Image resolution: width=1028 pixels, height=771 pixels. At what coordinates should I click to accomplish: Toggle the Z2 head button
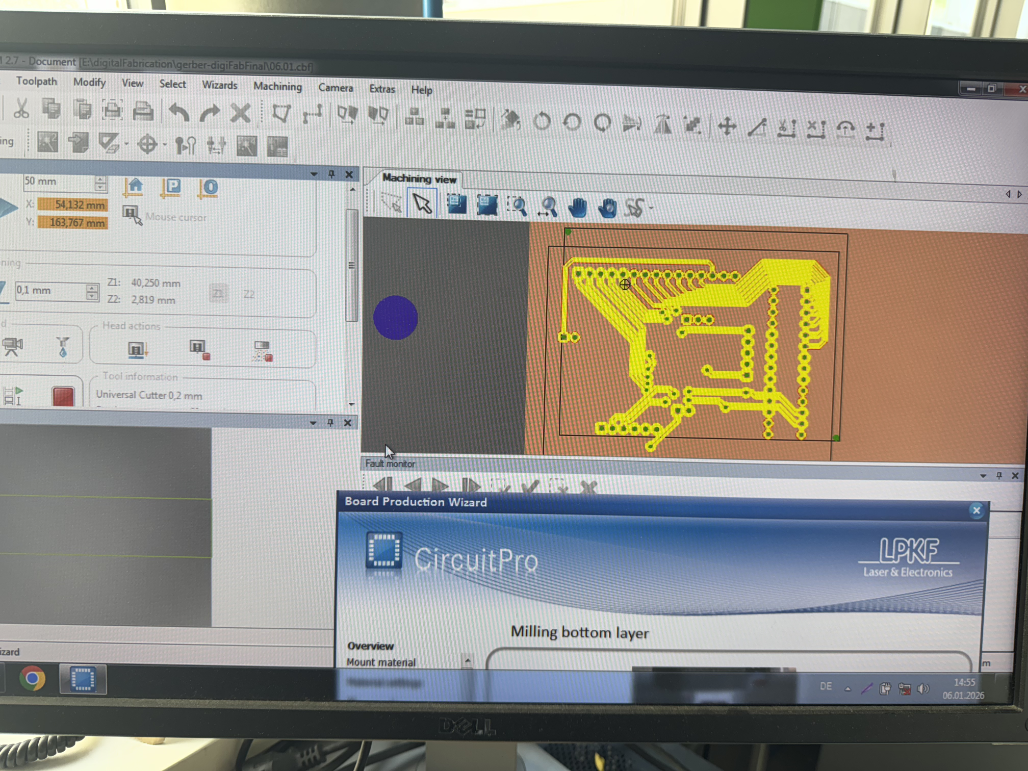click(x=248, y=294)
